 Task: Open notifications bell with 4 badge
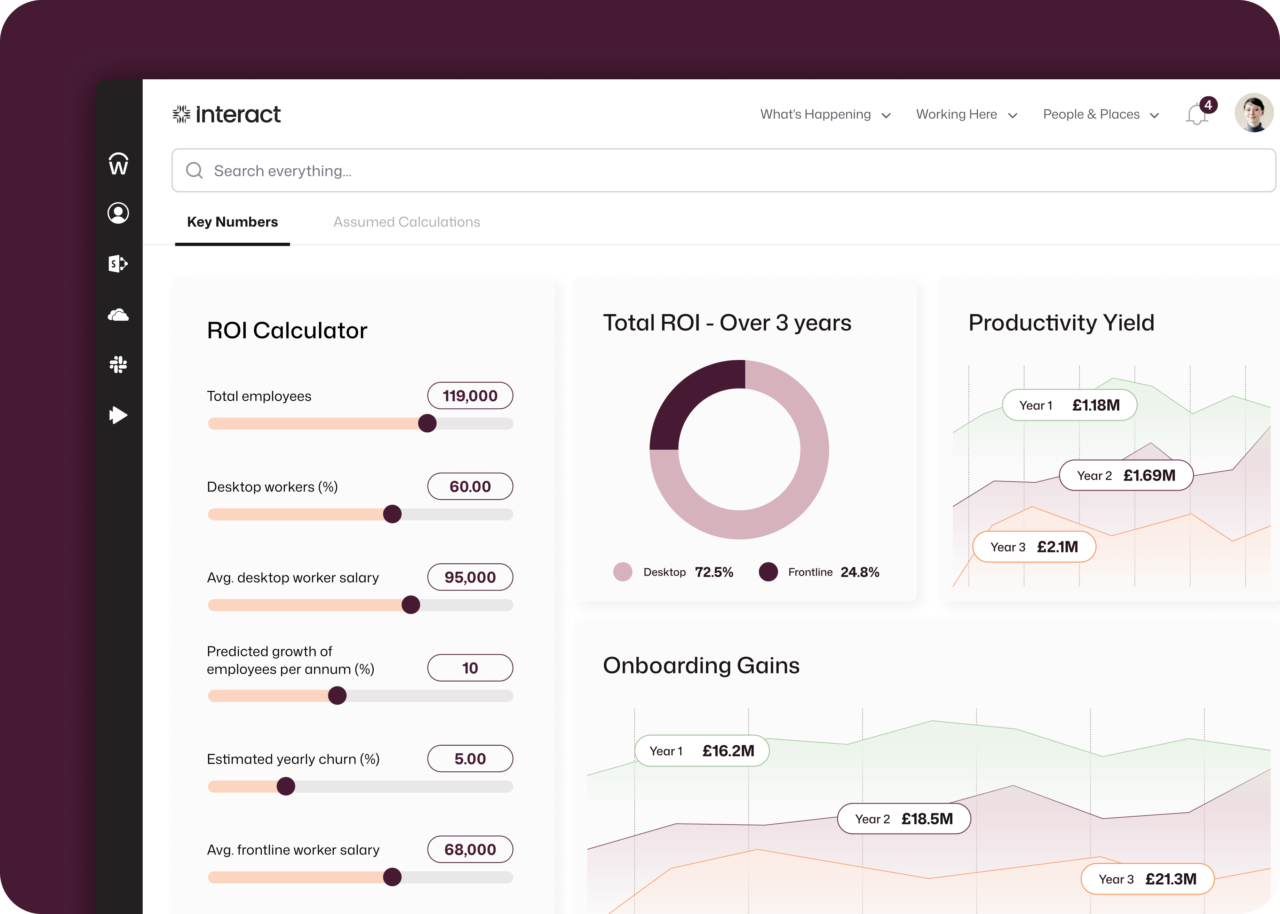[x=1199, y=113]
